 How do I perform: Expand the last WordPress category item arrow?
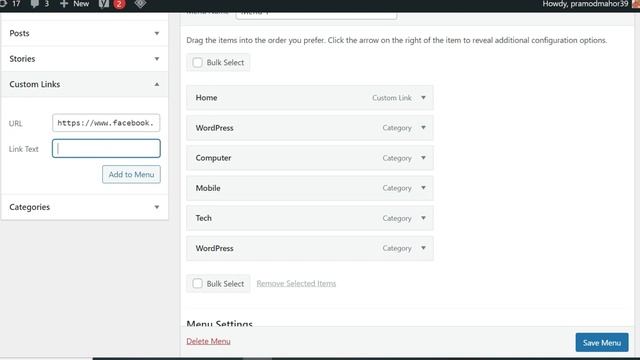click(x=423, y=248)
